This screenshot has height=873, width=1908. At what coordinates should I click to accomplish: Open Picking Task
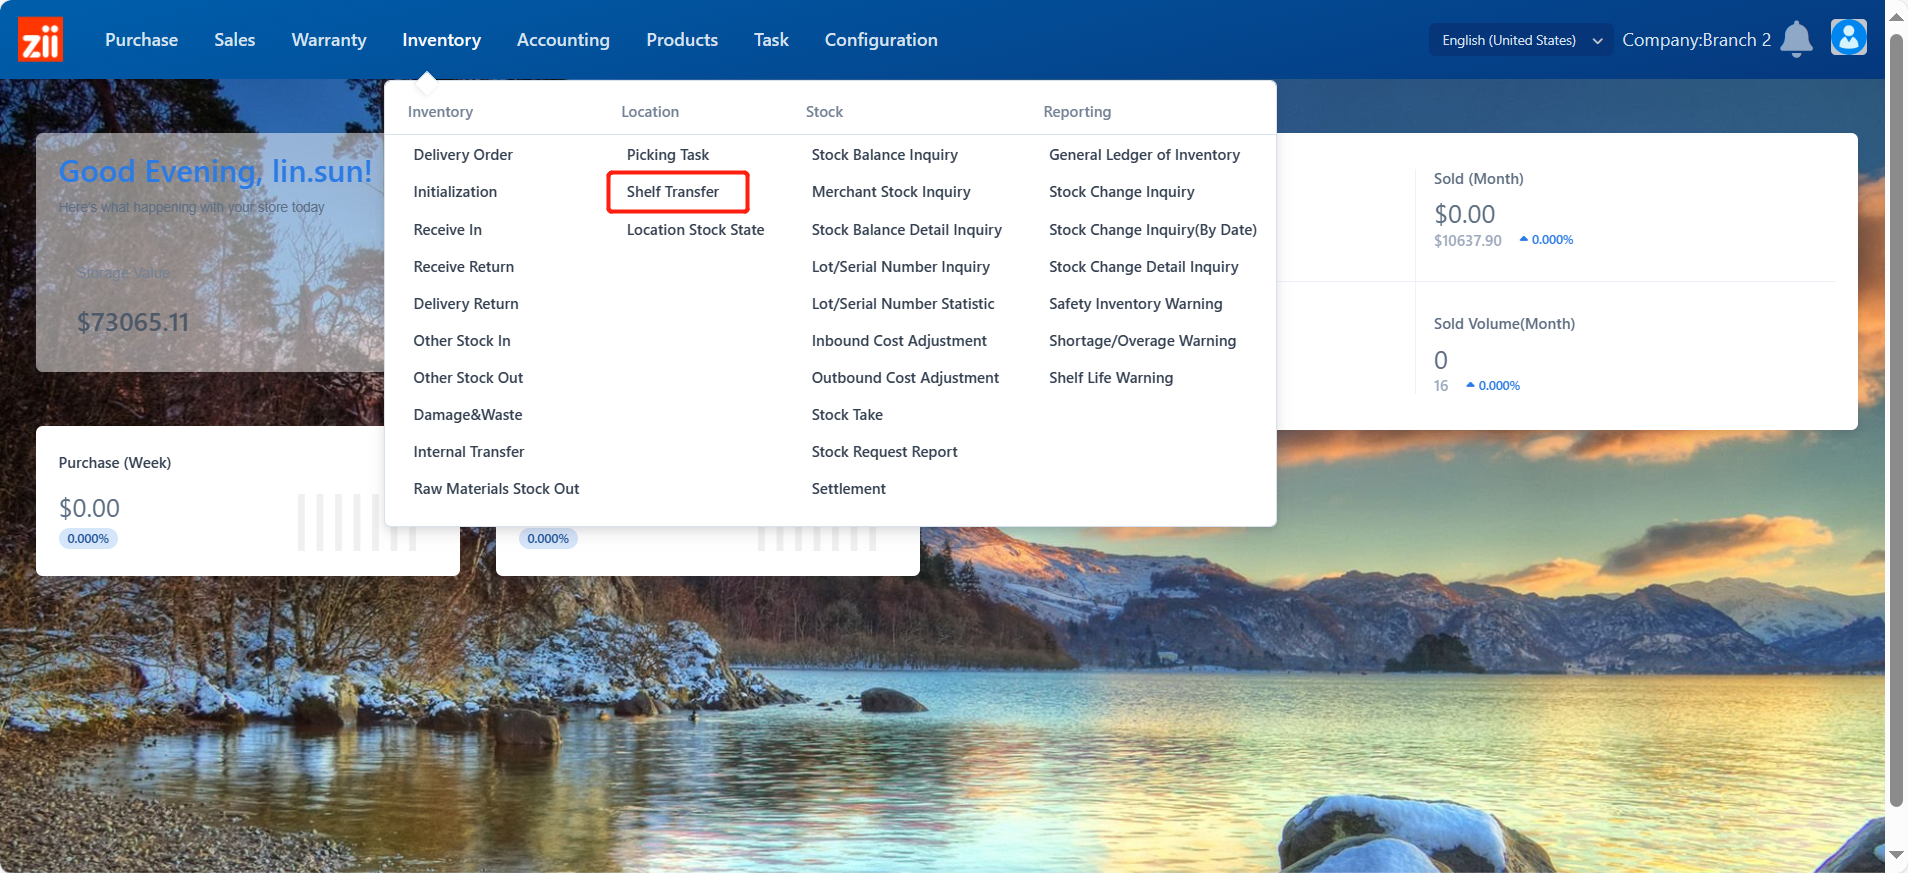point(668,155)
